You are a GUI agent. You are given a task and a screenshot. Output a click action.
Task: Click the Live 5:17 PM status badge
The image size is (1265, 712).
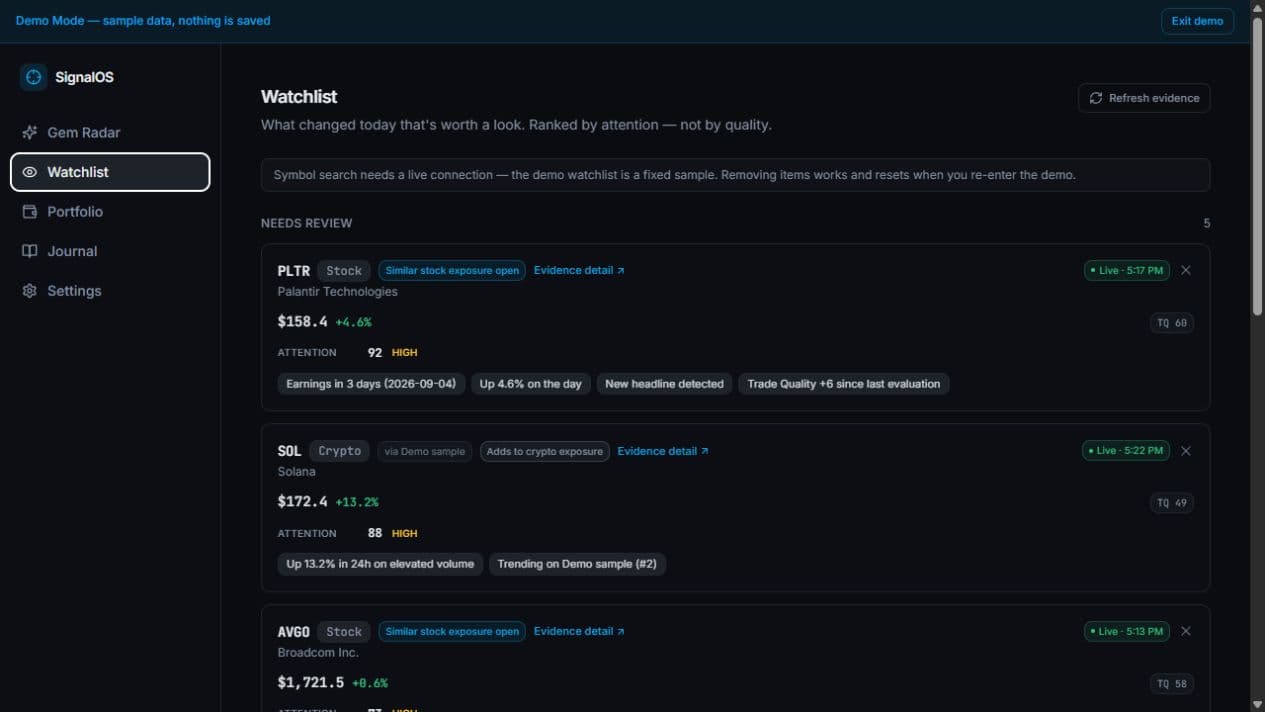click(1127, 270)
